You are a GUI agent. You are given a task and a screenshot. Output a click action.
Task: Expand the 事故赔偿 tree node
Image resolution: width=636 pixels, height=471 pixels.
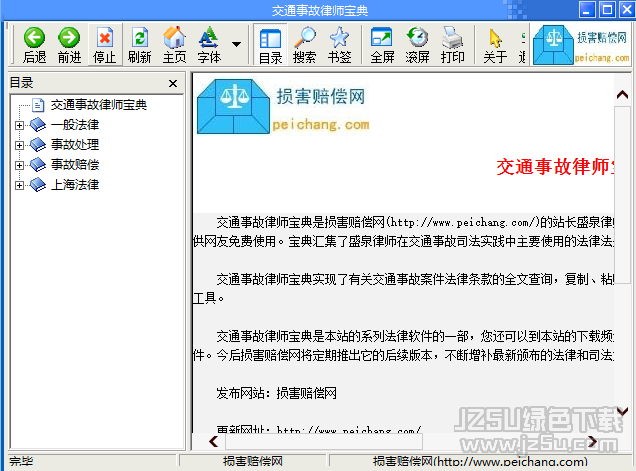tap(19, 165)
